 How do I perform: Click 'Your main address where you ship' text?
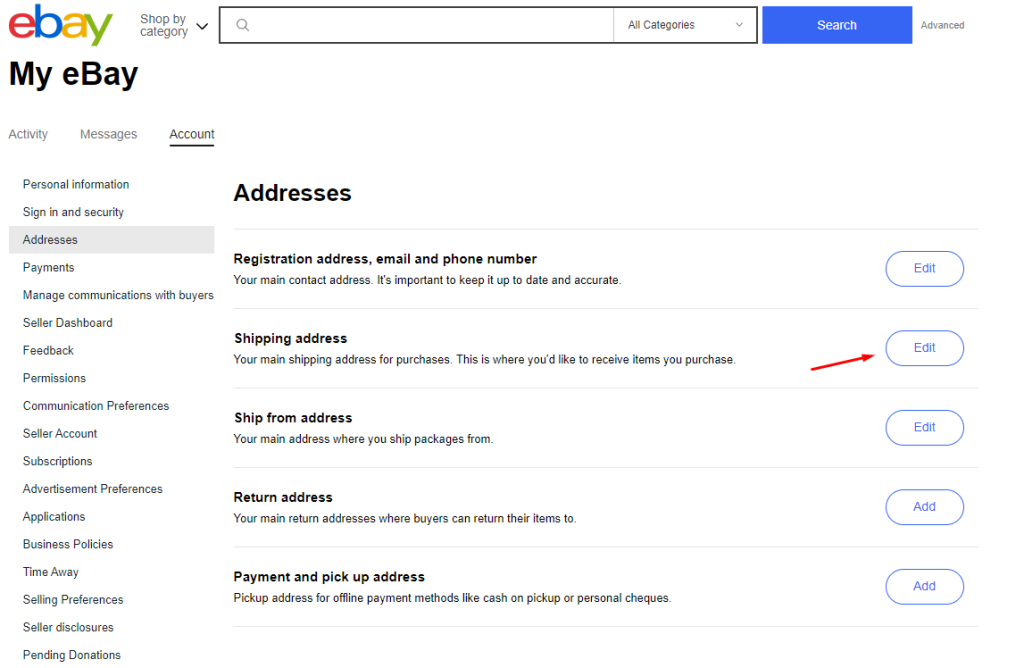click(363, 439)
